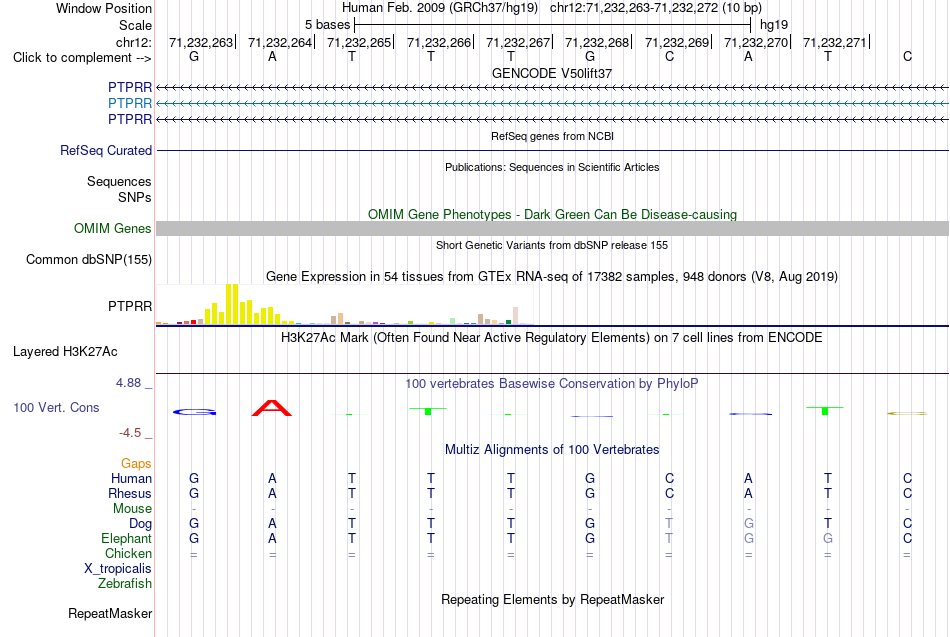Click the Layered H3K27Ac label
Screen dimensions: 950x637
click(x=65, y=352)
